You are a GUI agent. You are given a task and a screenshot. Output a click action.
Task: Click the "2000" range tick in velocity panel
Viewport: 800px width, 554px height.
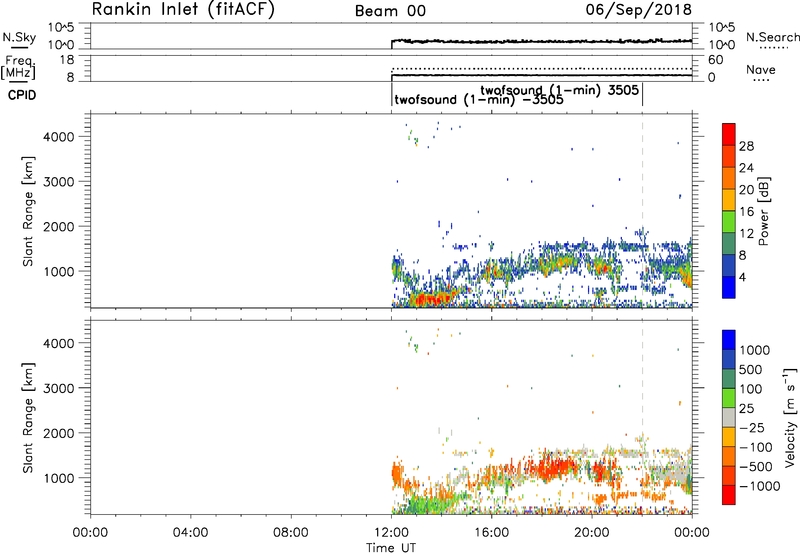pos(59,433)
